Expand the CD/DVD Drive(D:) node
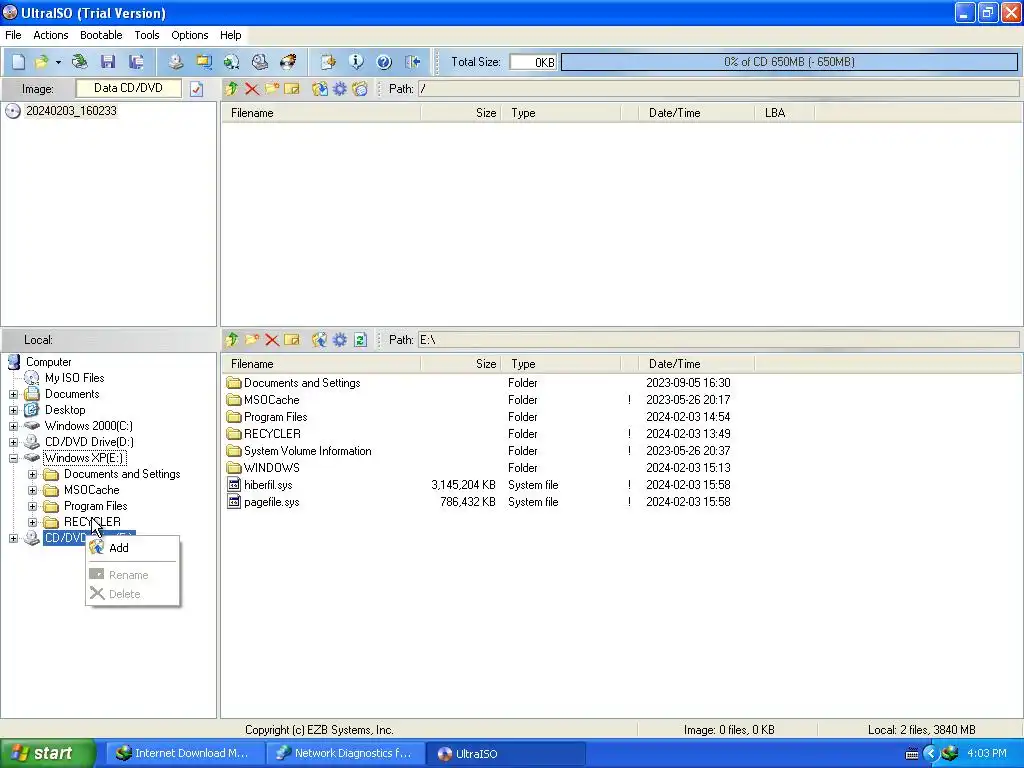This screenshot has height=768, width=1024. tap(13, 442)
